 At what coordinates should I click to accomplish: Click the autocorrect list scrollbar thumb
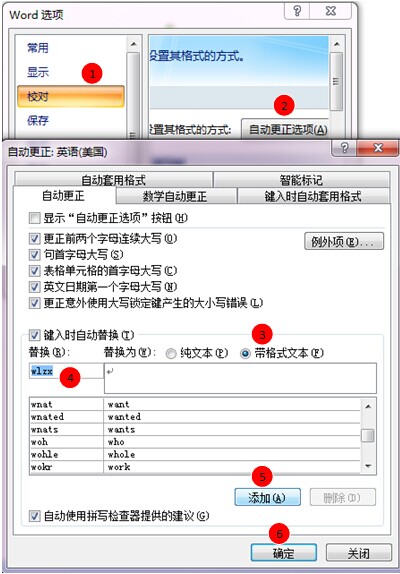pos(368,436)
